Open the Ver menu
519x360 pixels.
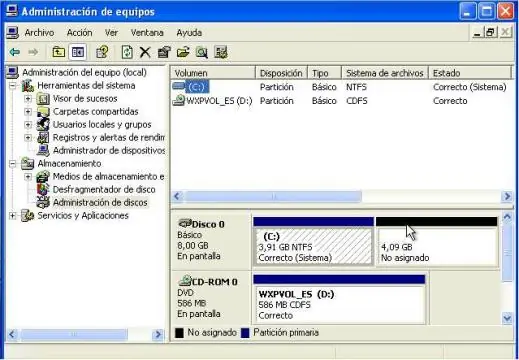pyautogui.click(x=111, y=33)
